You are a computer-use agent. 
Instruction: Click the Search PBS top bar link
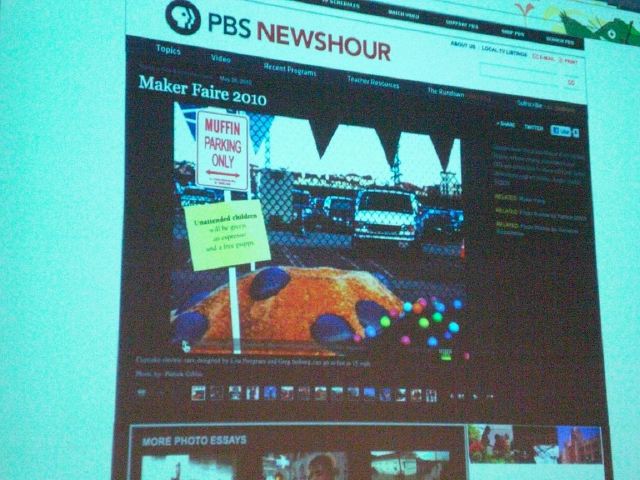pyautogui.click(x=560, y=40)
